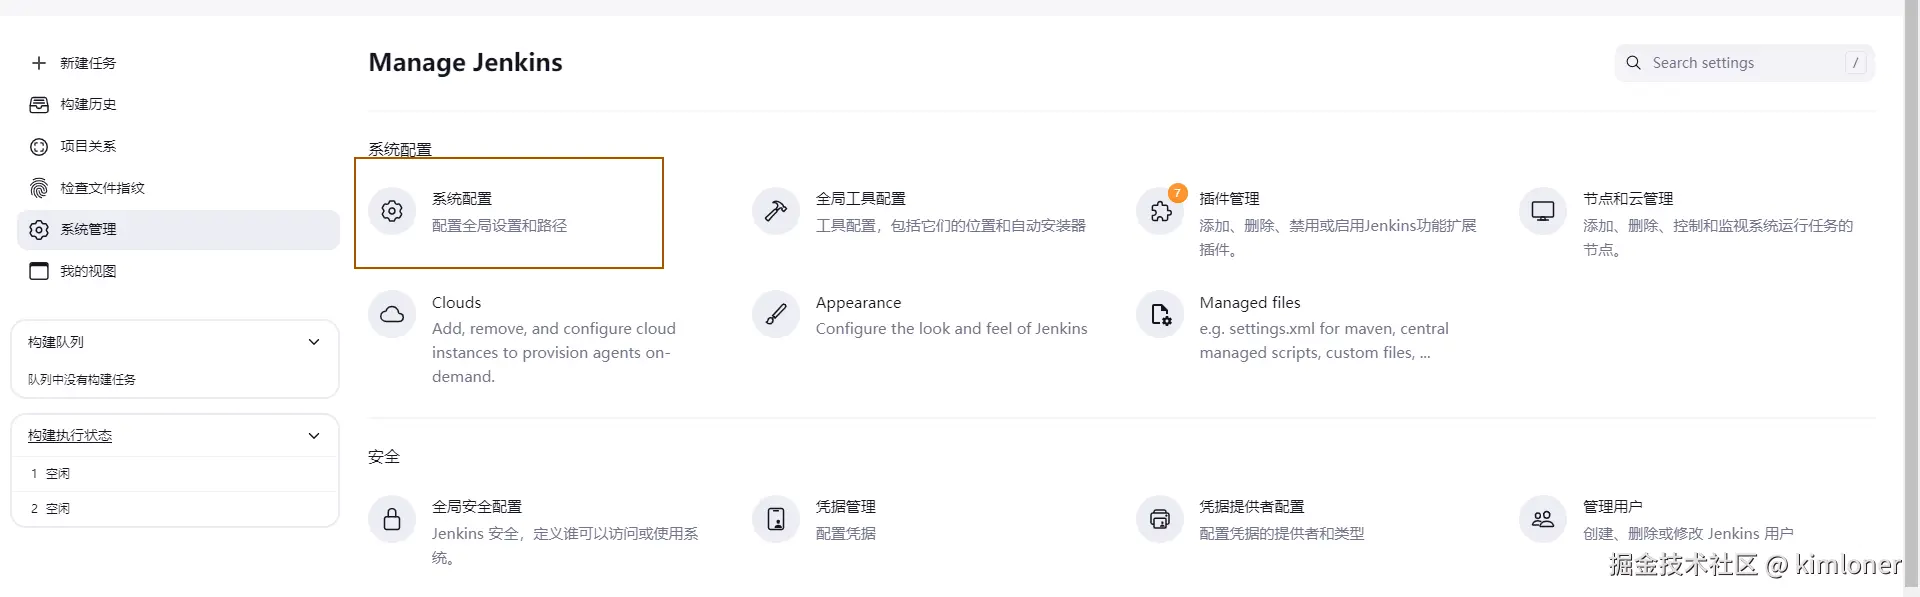Select 系统管理 in the sidebar
Screen dimensions: 1920x597
pos(178,230)
